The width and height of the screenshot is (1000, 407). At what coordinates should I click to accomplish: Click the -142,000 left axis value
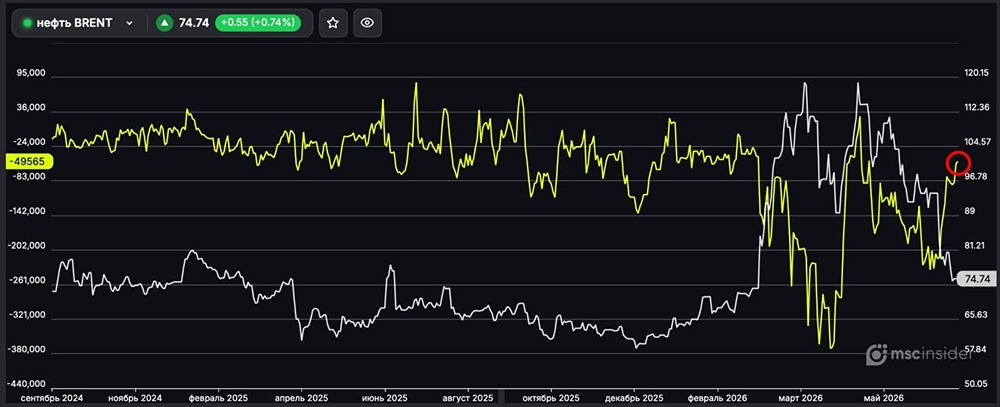[x=29, y=212]
